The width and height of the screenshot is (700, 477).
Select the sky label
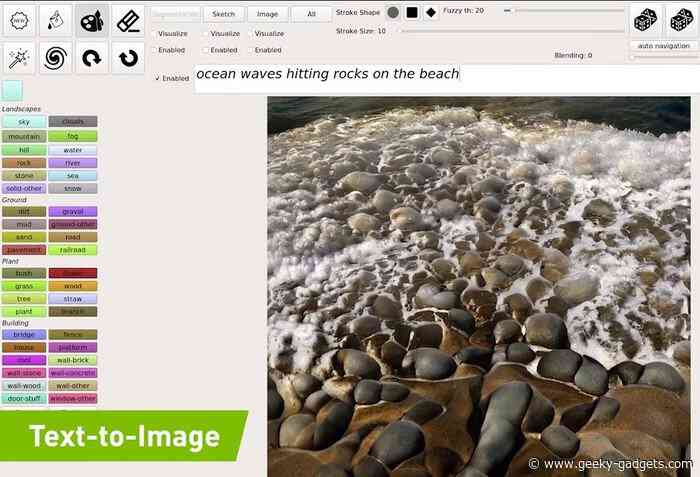[x=24, y=121]
